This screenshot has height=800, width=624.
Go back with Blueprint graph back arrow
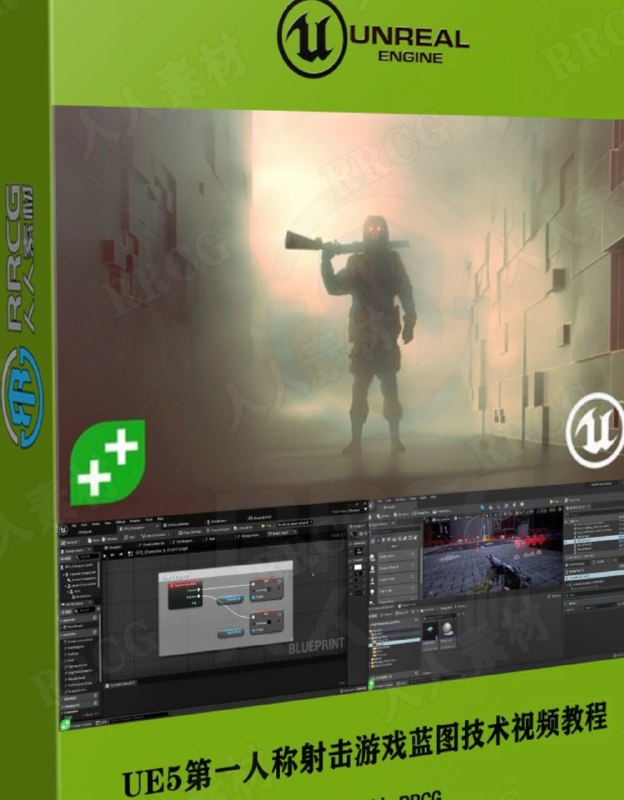(112, 555)
